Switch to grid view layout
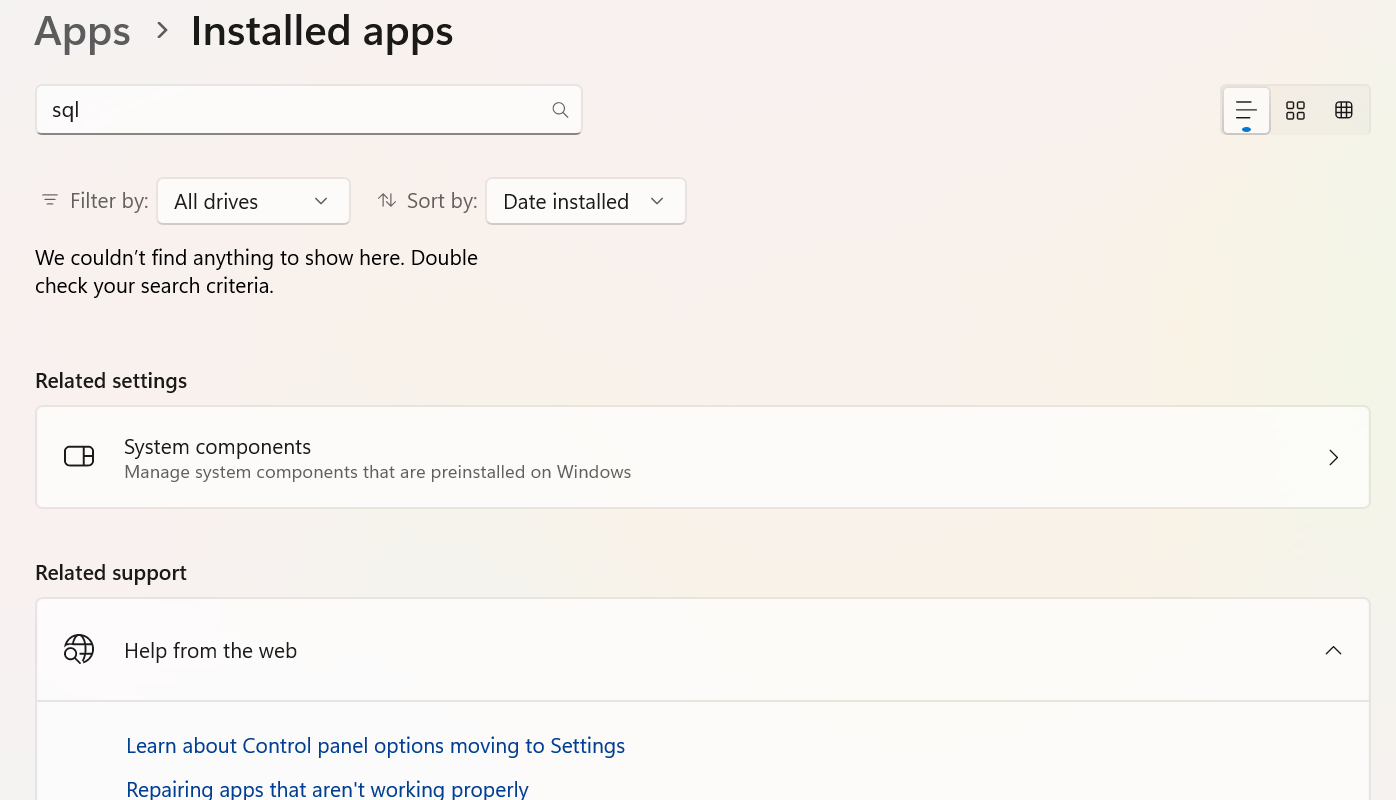Viewport: 1396px width, 800px height. [1295, 110]
